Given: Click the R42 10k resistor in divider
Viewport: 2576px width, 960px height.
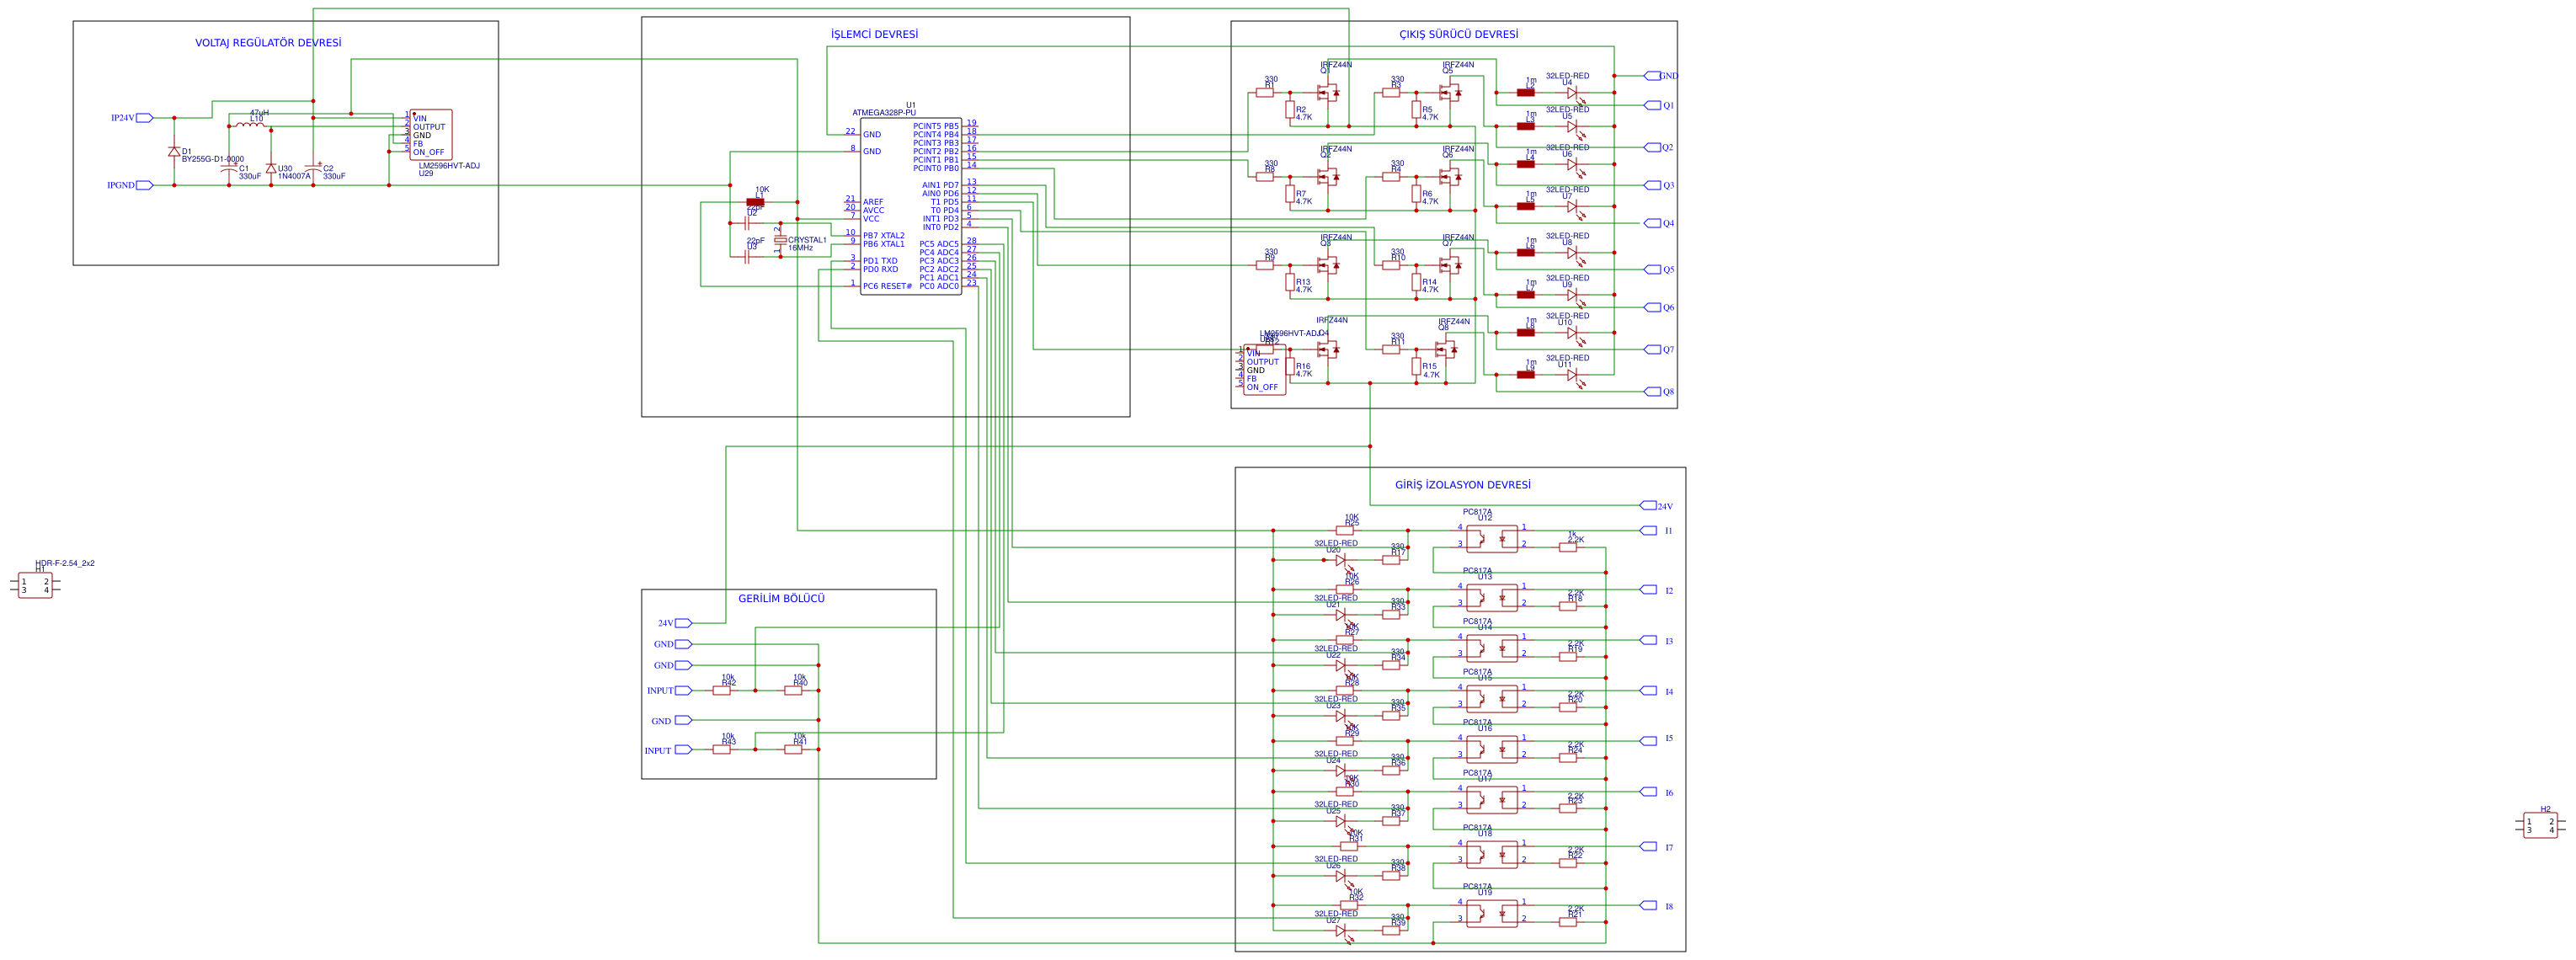Looking at the screenshot, I should pos(721,690).
